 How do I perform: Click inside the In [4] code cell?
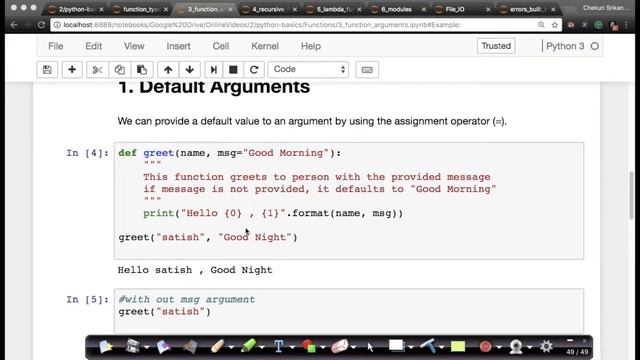[349, 200]
